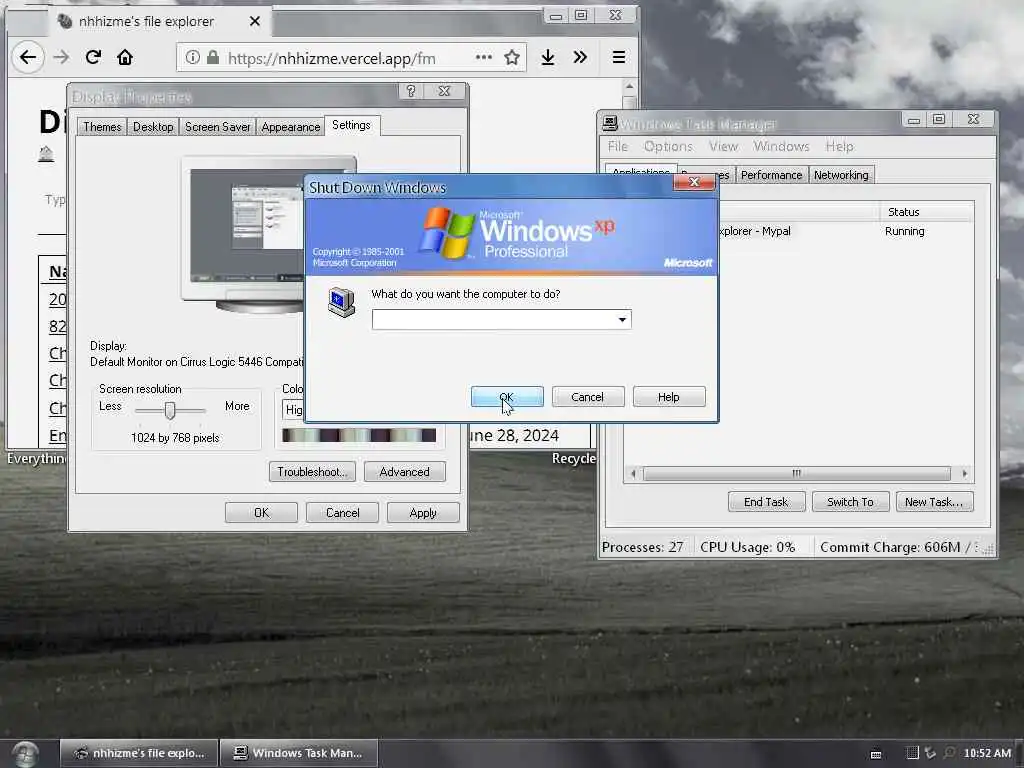The width and height of the screenshot is (1024, 768).
Task: Click Task Manager horizontal scrollbar
Action: (x=797, y=473)
